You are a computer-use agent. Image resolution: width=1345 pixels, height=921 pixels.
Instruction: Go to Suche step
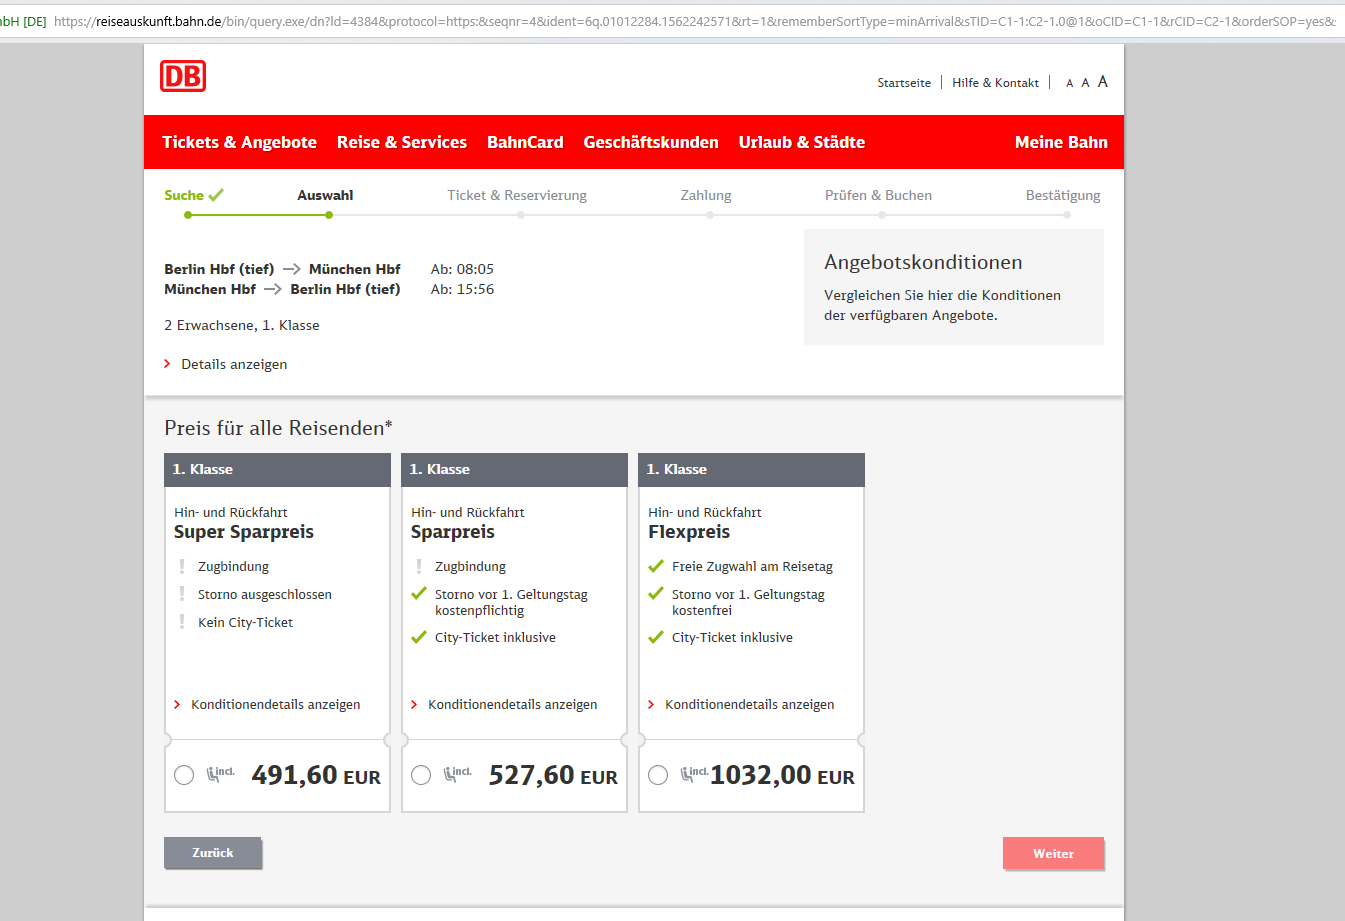pyautogui.click(x=184, y=195)
